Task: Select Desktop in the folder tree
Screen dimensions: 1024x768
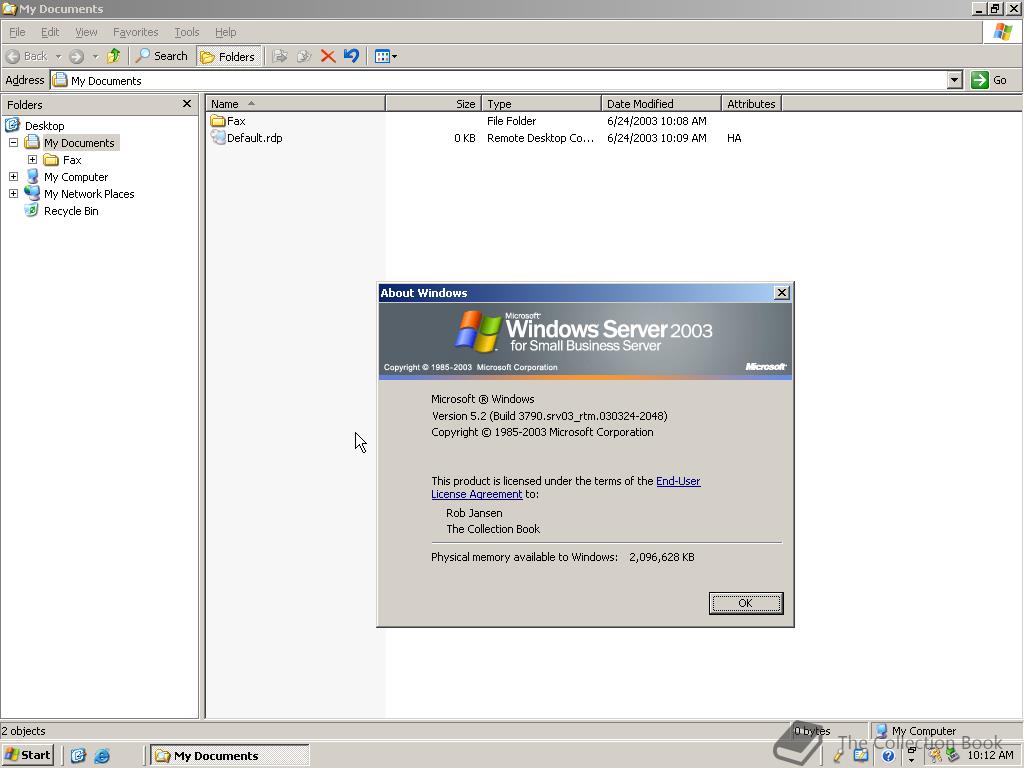Action: point(44,125)
